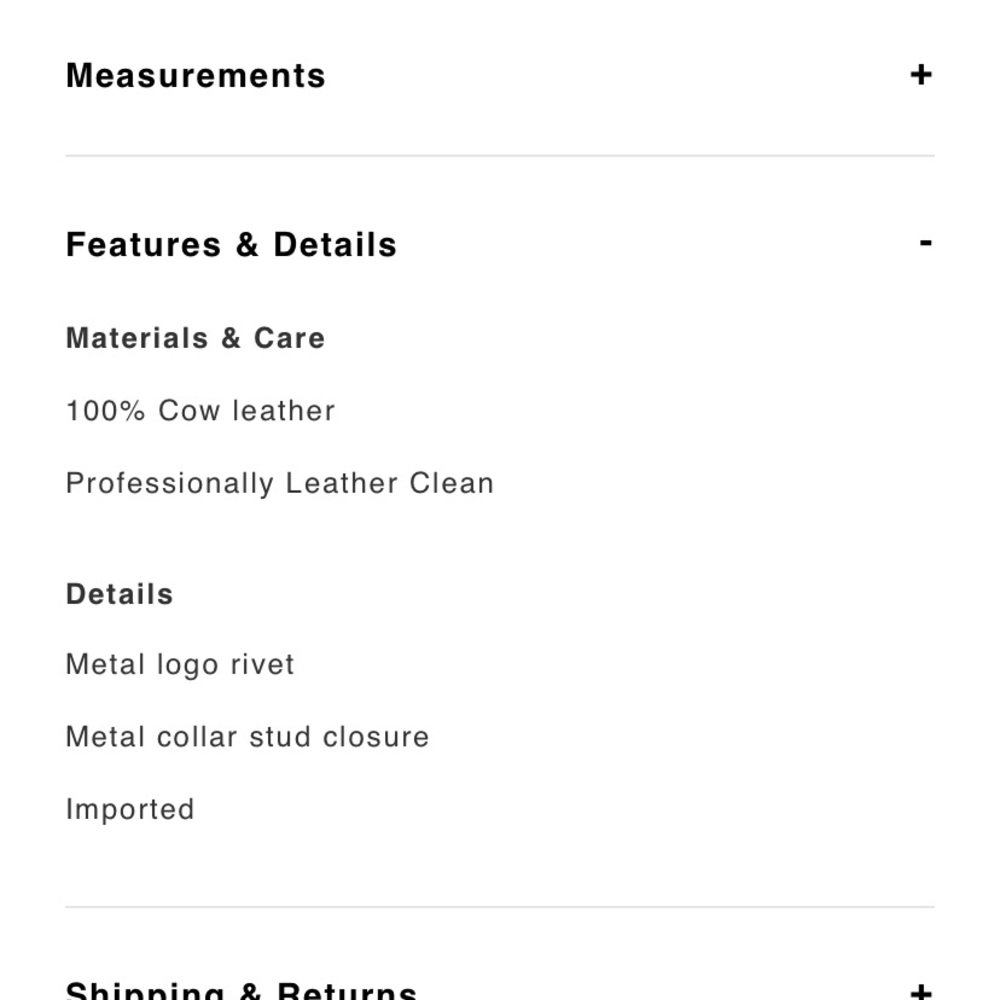Image resolution: width=1000 pixels, height=1000 pixels.
Task: Select the Metal logo rivet line
Action: tap(180, 665)
